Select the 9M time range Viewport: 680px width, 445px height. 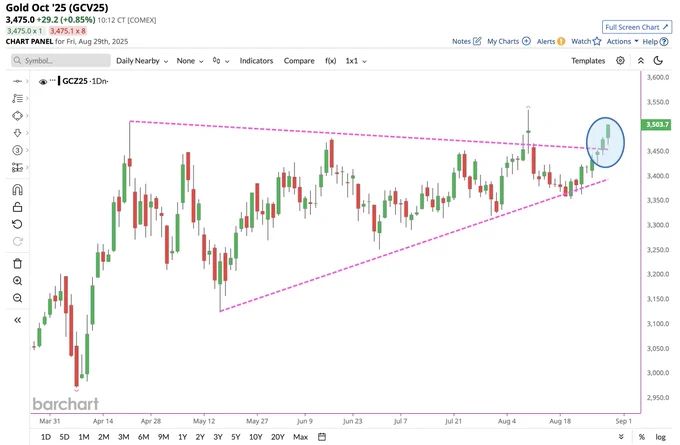tap(163, 437)
